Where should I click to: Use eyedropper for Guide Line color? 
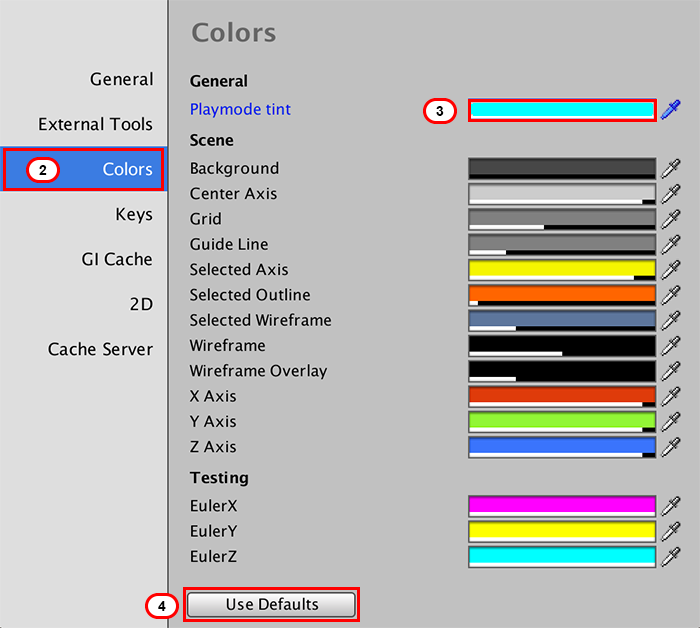tap(671, 244)
